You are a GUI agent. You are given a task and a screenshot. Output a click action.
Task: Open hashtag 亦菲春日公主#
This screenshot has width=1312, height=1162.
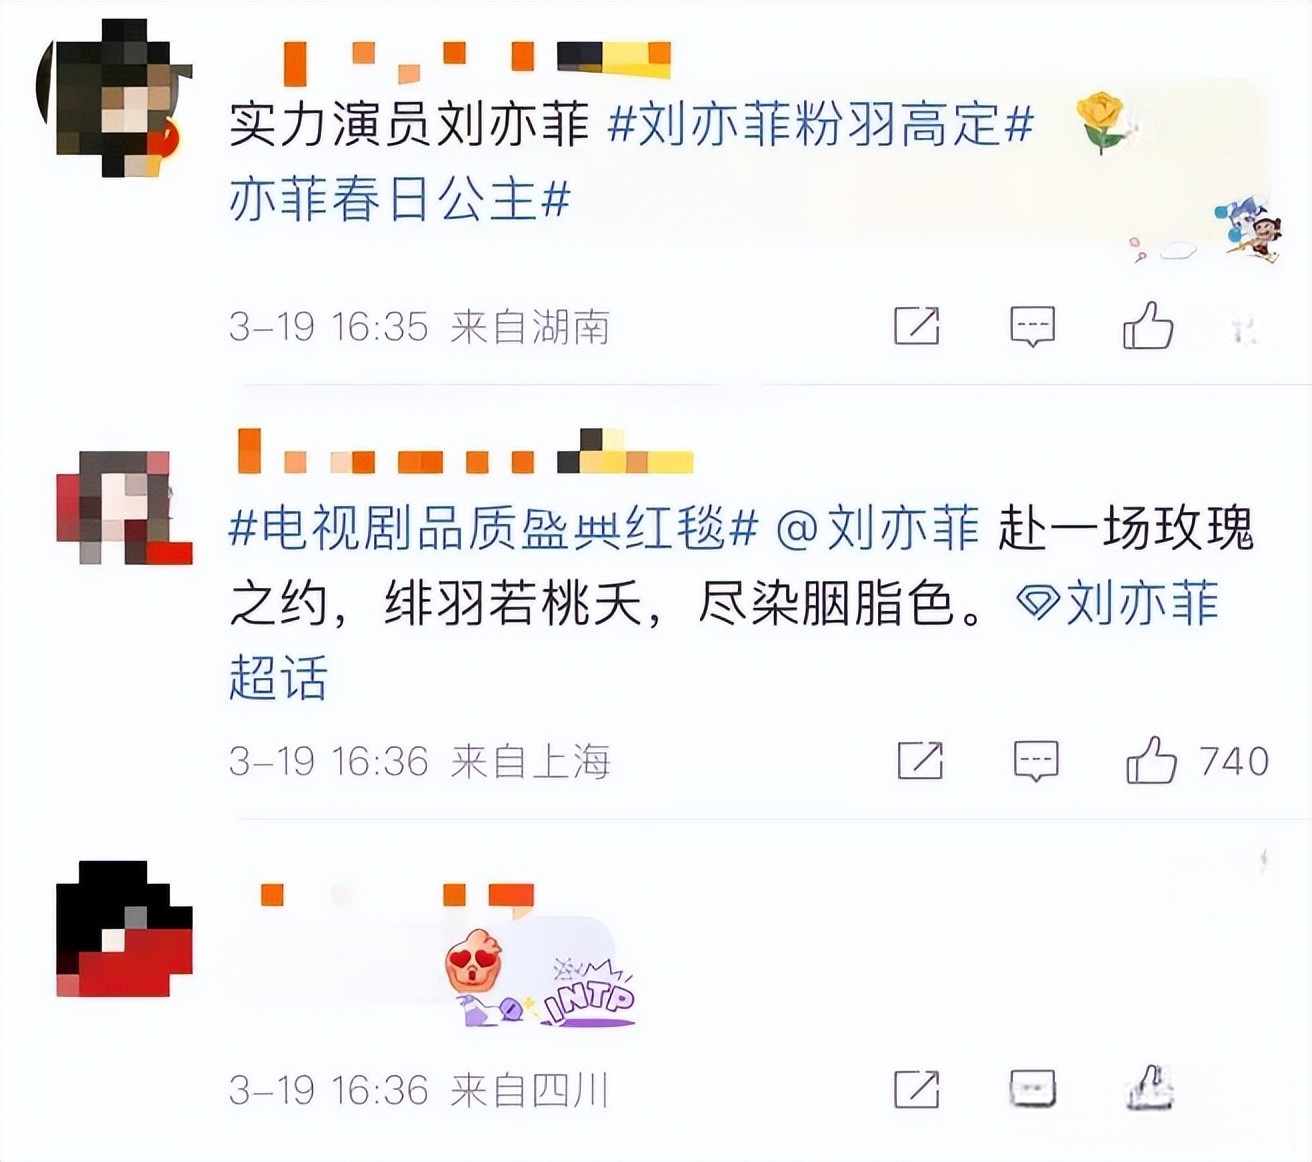point(400,199)
